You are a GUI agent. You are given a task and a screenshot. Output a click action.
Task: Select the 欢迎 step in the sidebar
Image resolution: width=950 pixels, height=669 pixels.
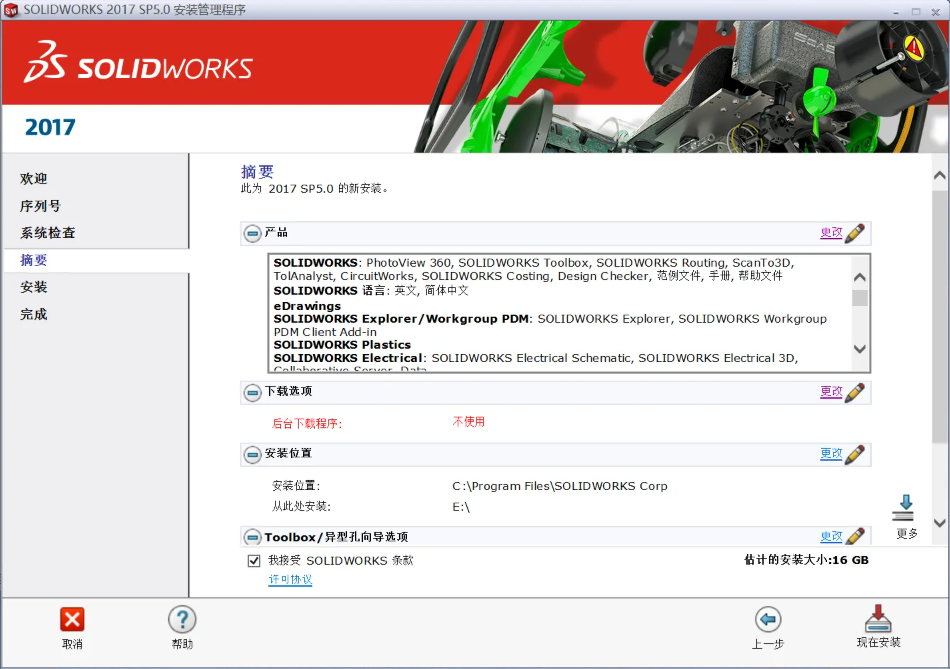click(33, 179)
